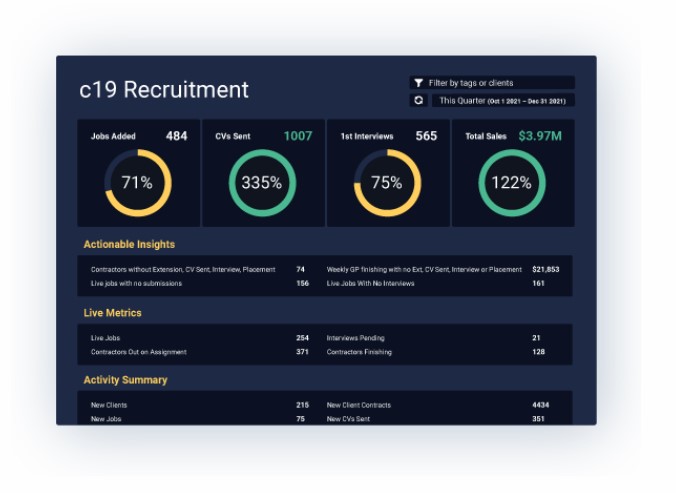676x493 pixels.
Task: Click the Total Sales $3.97M figure
Action: coord(539,136)
